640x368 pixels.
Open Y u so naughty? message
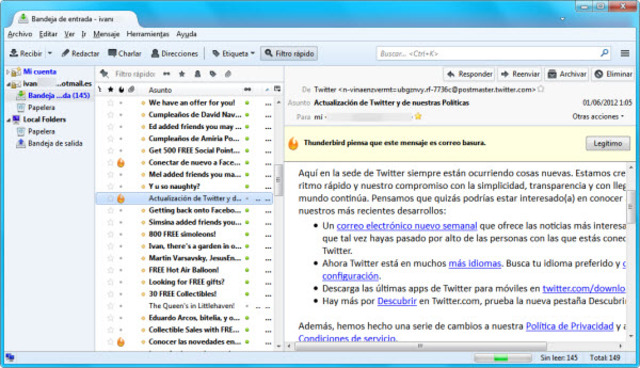pos(174,186)
